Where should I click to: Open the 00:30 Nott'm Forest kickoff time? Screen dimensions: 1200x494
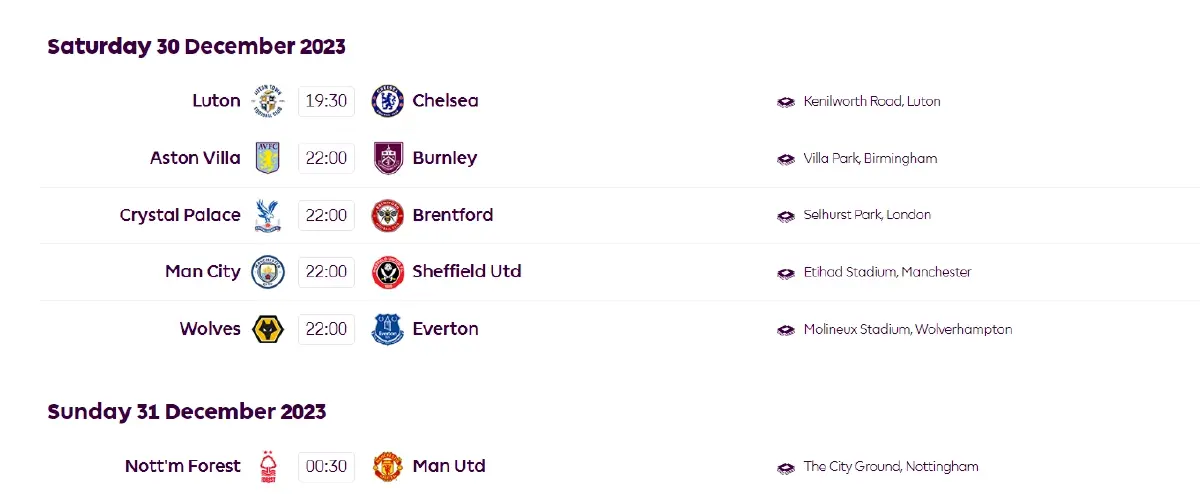(326, 466)
